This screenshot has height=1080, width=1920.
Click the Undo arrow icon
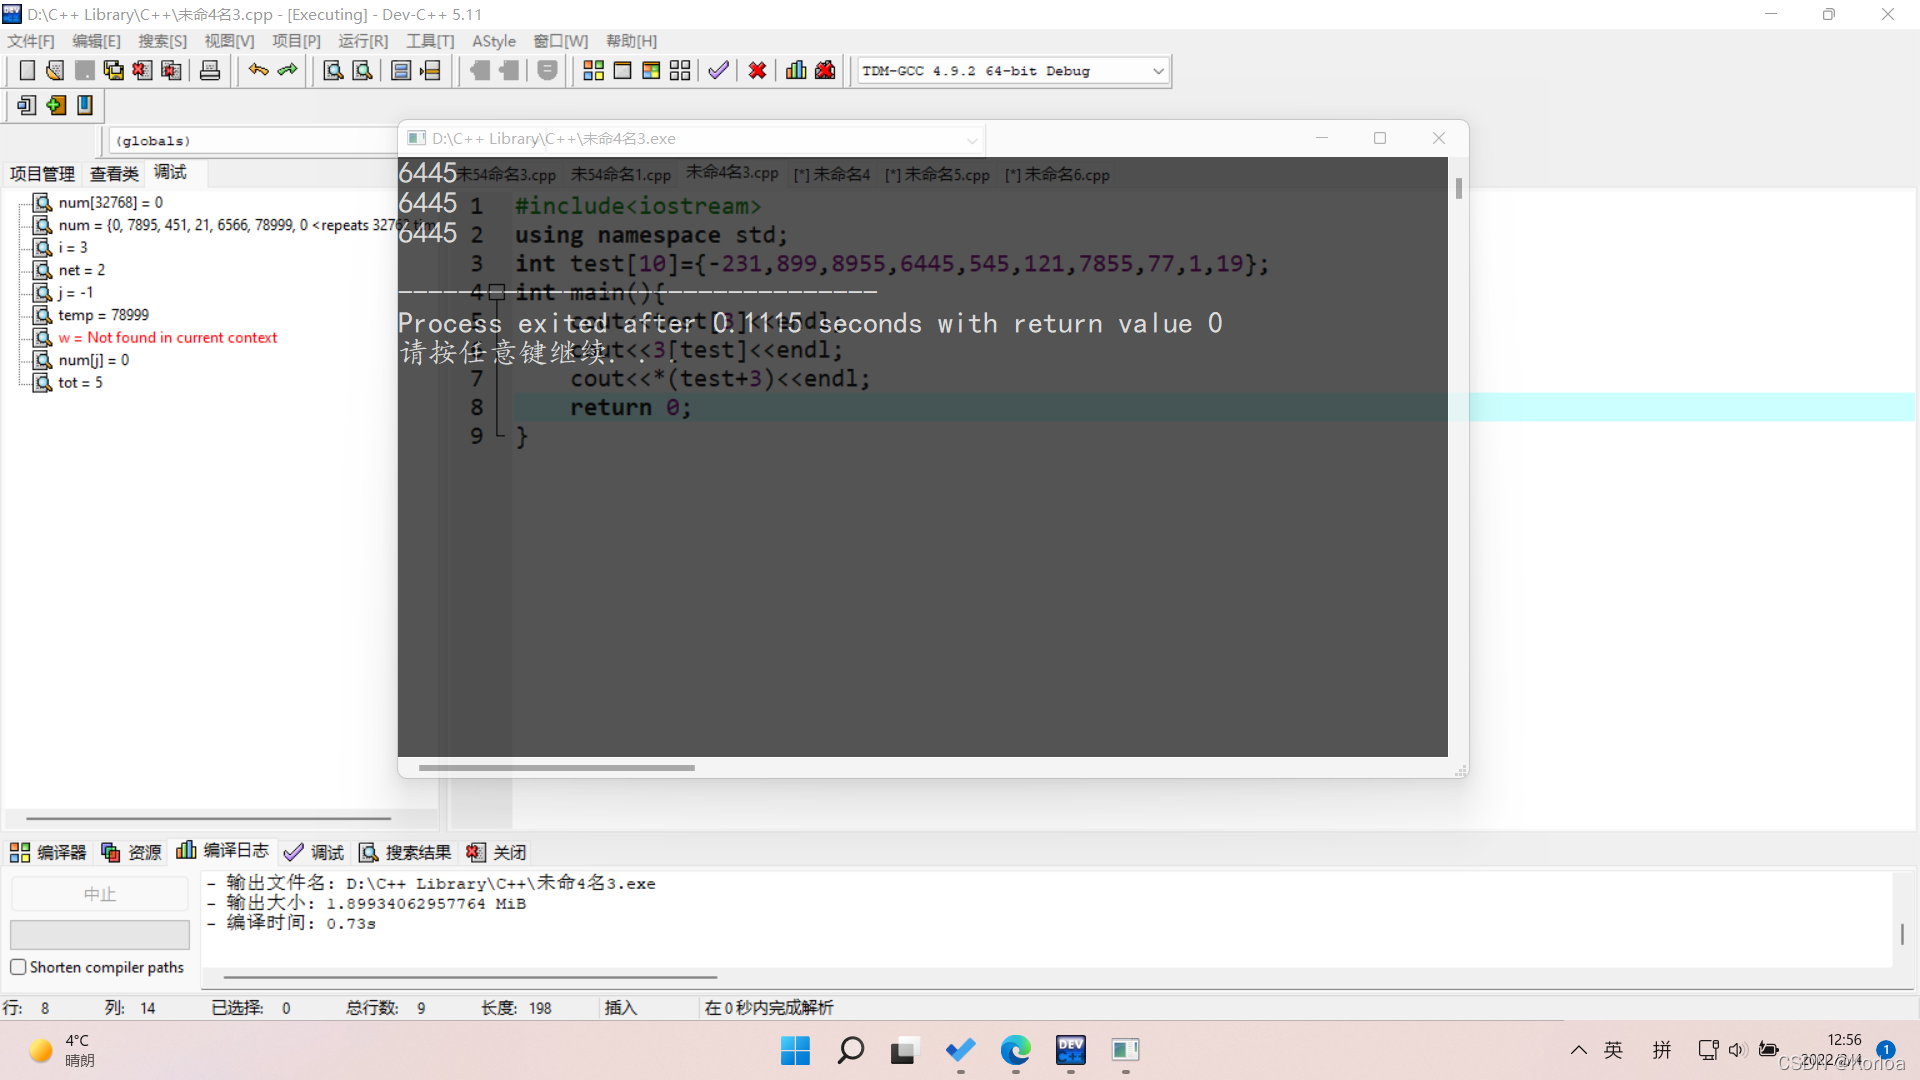(x=259, y=70)
